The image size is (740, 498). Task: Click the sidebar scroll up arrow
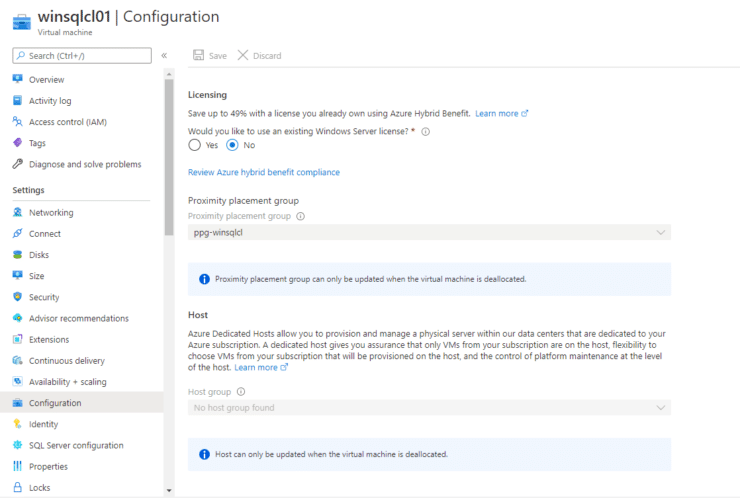[169, 75]
